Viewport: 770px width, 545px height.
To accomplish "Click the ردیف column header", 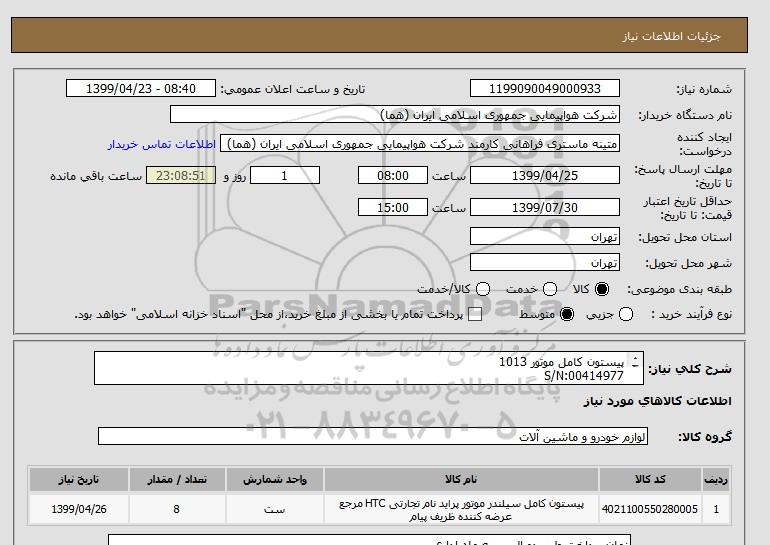I will [x=716, y=479].
